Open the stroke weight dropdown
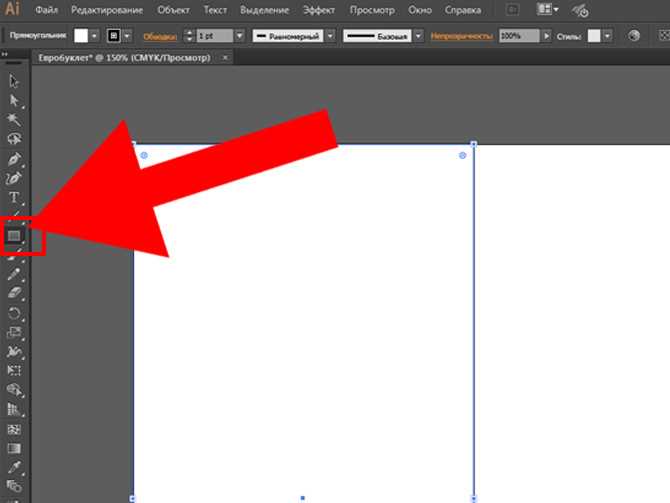Viewport: 670px width, 503px height. click(240, 36)
